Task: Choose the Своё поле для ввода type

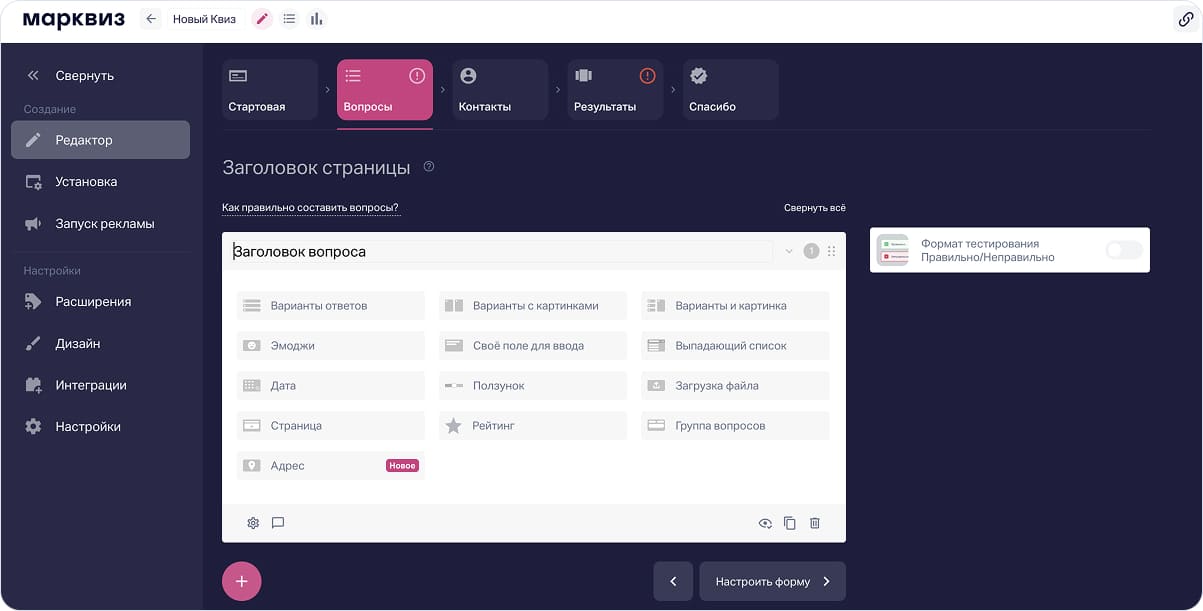Action: click(x=533, y=346)
